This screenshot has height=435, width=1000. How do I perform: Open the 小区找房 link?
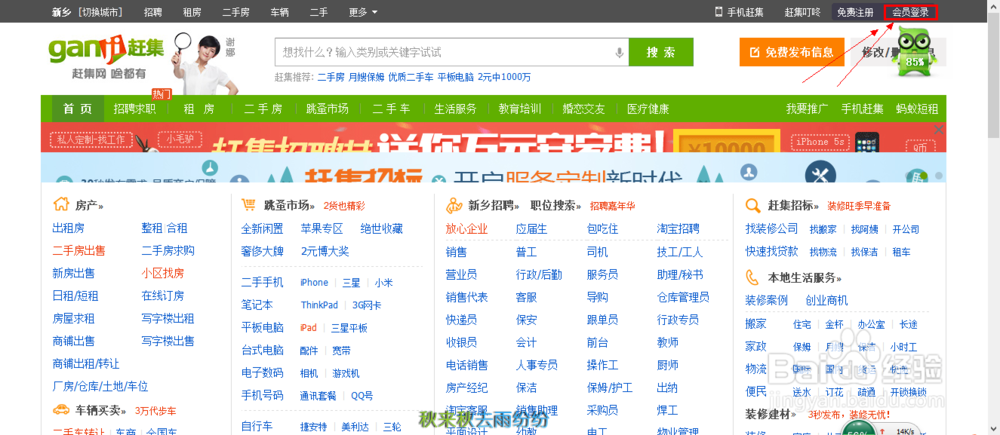pyautogui.click(x=163, y=273)
